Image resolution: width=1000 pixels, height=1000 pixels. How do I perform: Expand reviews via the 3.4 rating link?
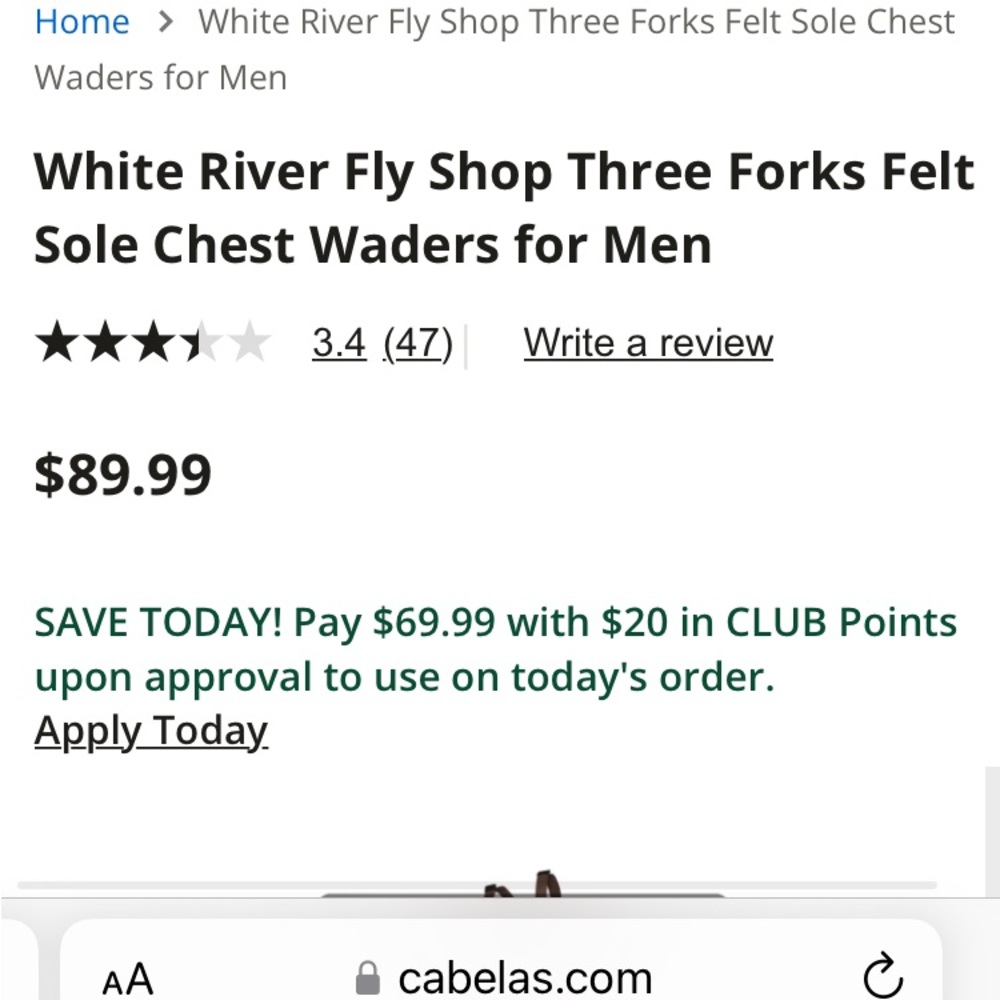(339, 342)
